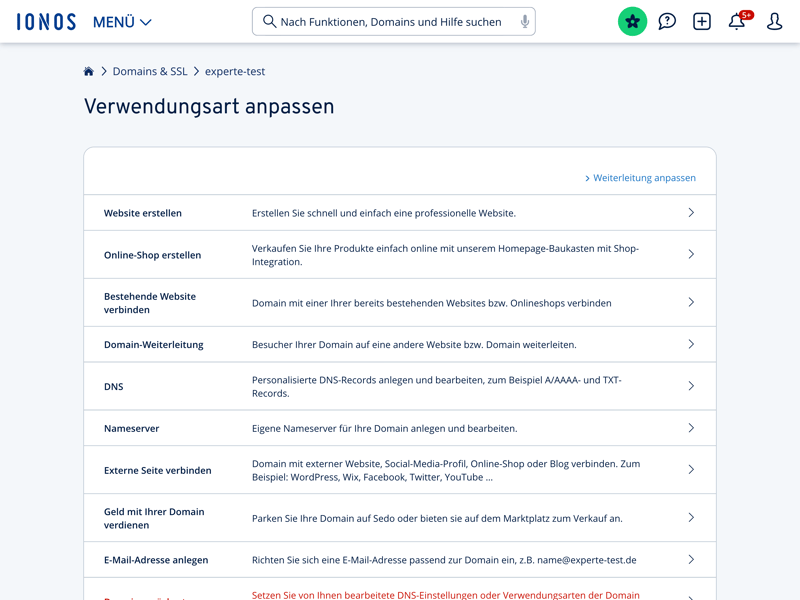The image size is (800, 600).
Task: Click the green star badge icon
Action: [632, 21]
